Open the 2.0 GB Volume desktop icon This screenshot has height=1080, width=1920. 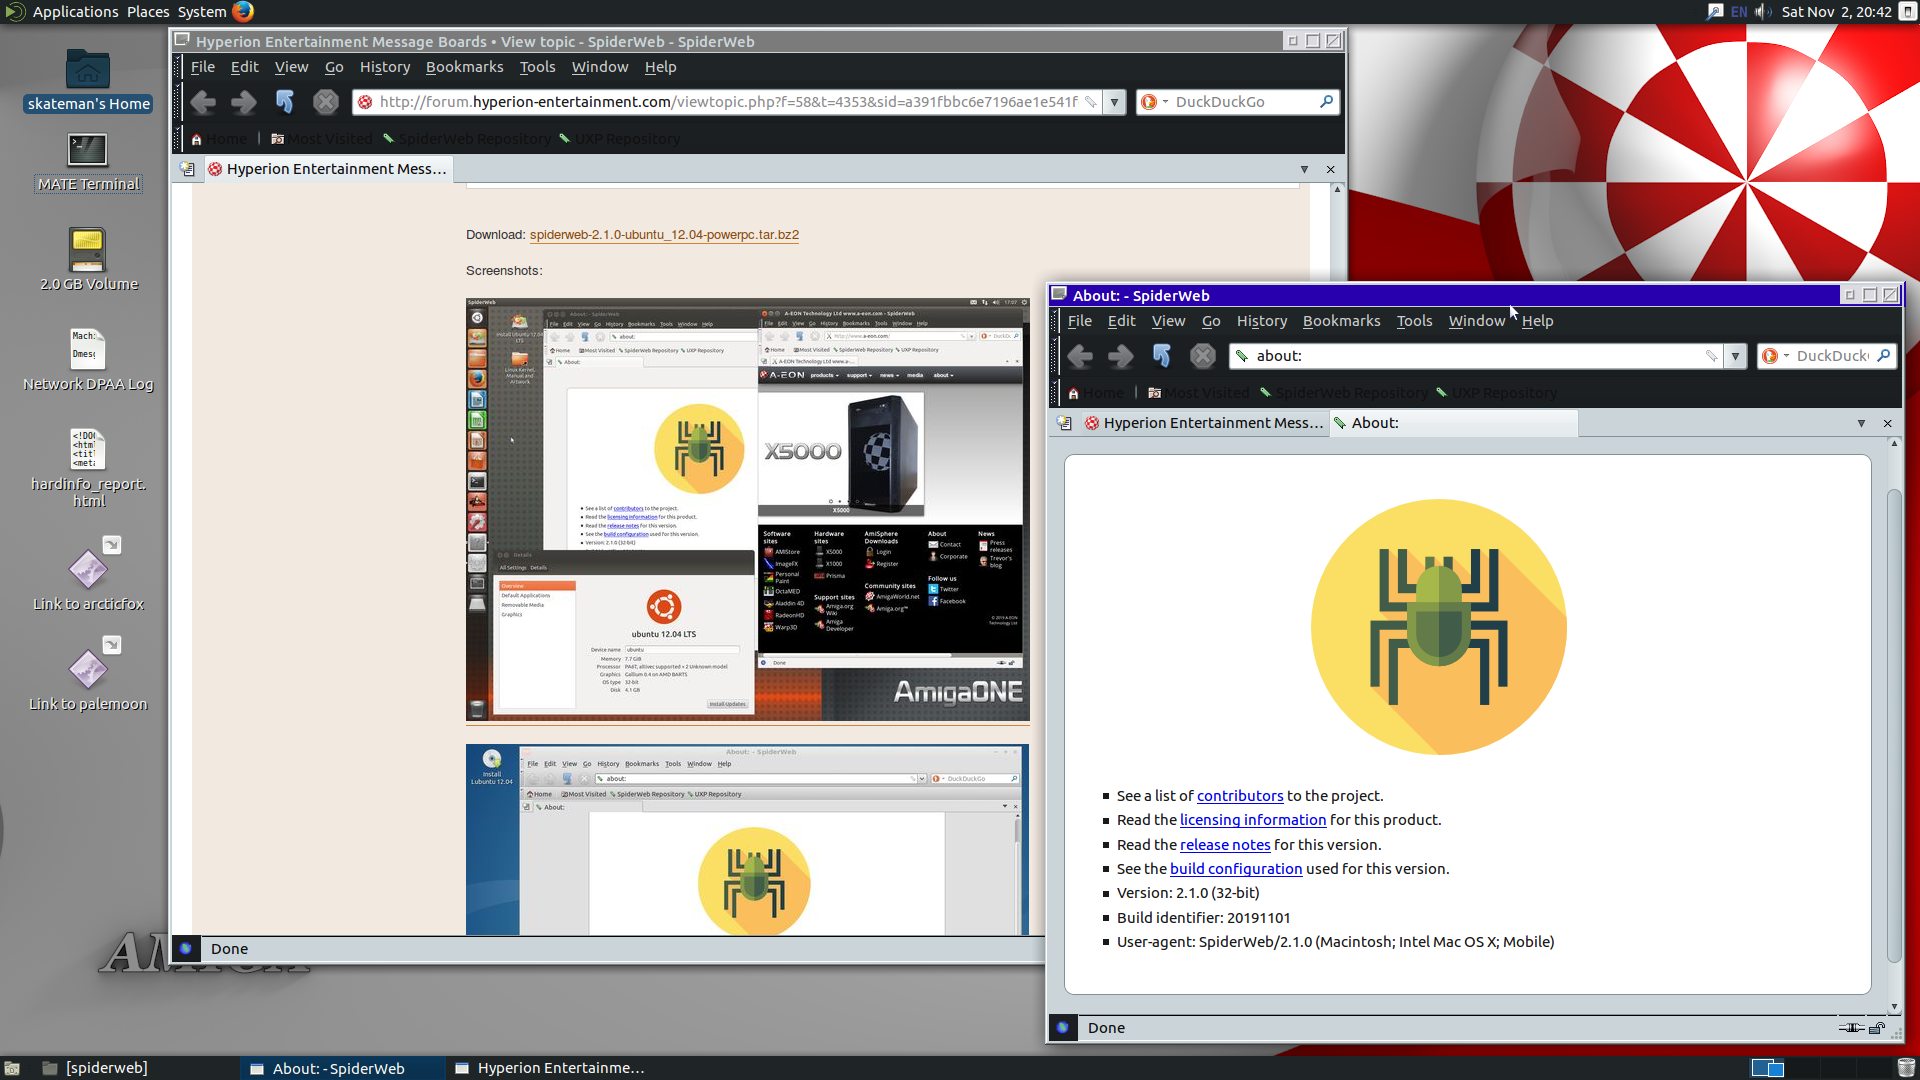pos(88,260)
